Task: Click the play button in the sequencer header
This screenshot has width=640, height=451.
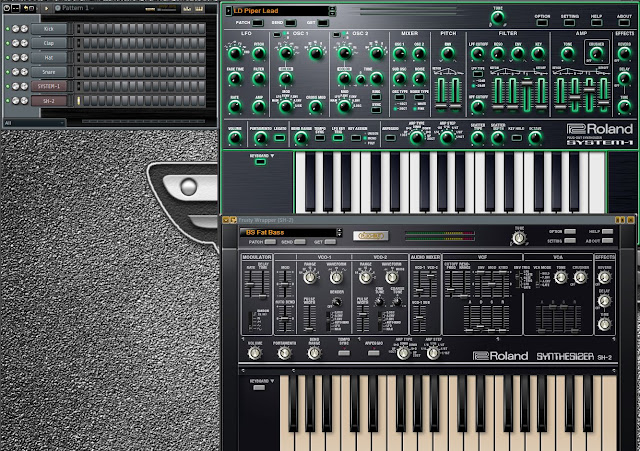Action: pos(46,8)
